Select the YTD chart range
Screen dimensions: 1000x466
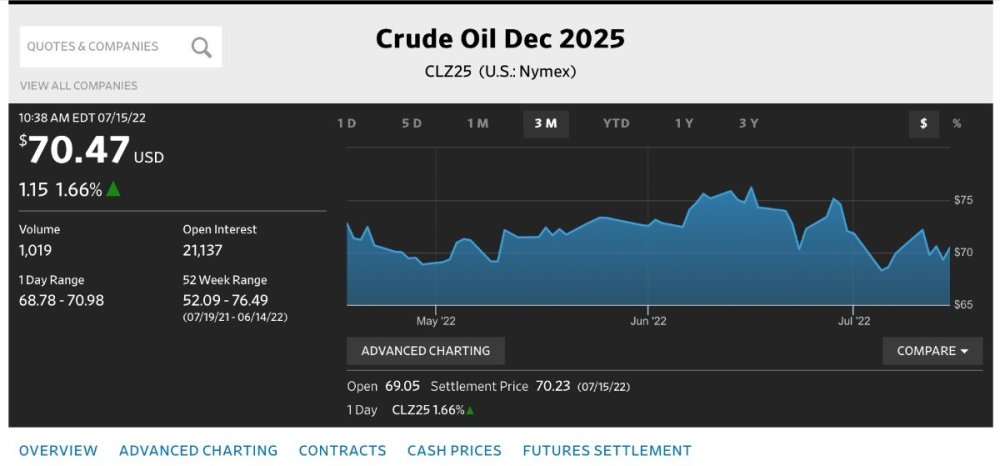[x=616, y=124]
